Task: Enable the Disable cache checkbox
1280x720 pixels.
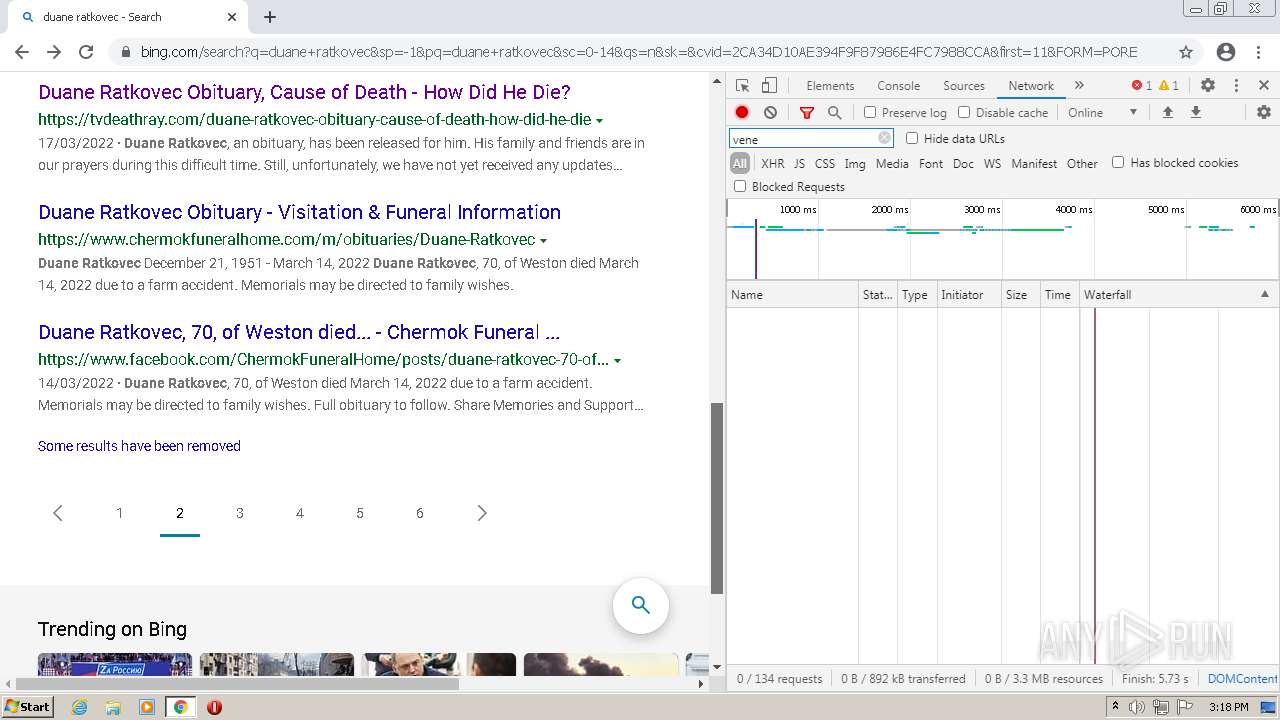Action: (964, 113)
